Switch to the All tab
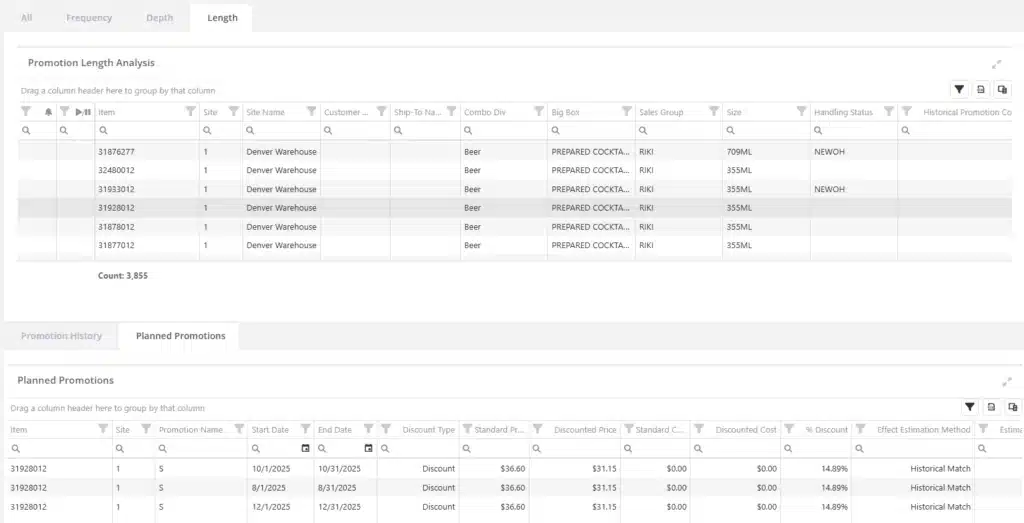1024x523 pixels. click(27, 18)
